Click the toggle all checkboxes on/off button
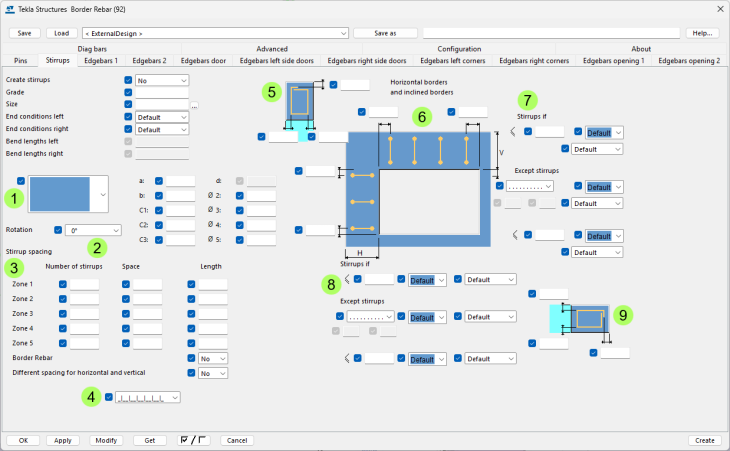Viewport: 730px width, 451px height. pos(191,440)
